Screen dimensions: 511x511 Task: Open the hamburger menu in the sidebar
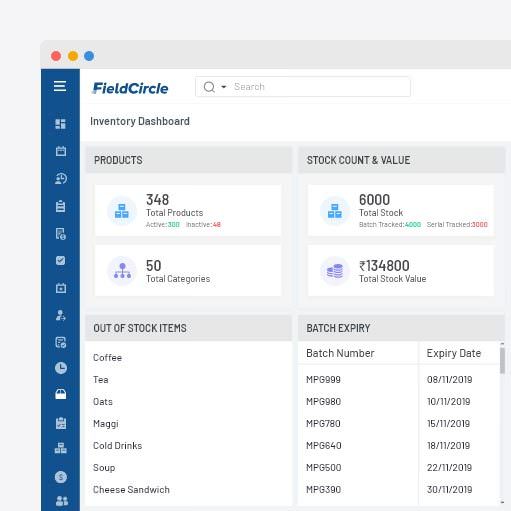point(60,86)
